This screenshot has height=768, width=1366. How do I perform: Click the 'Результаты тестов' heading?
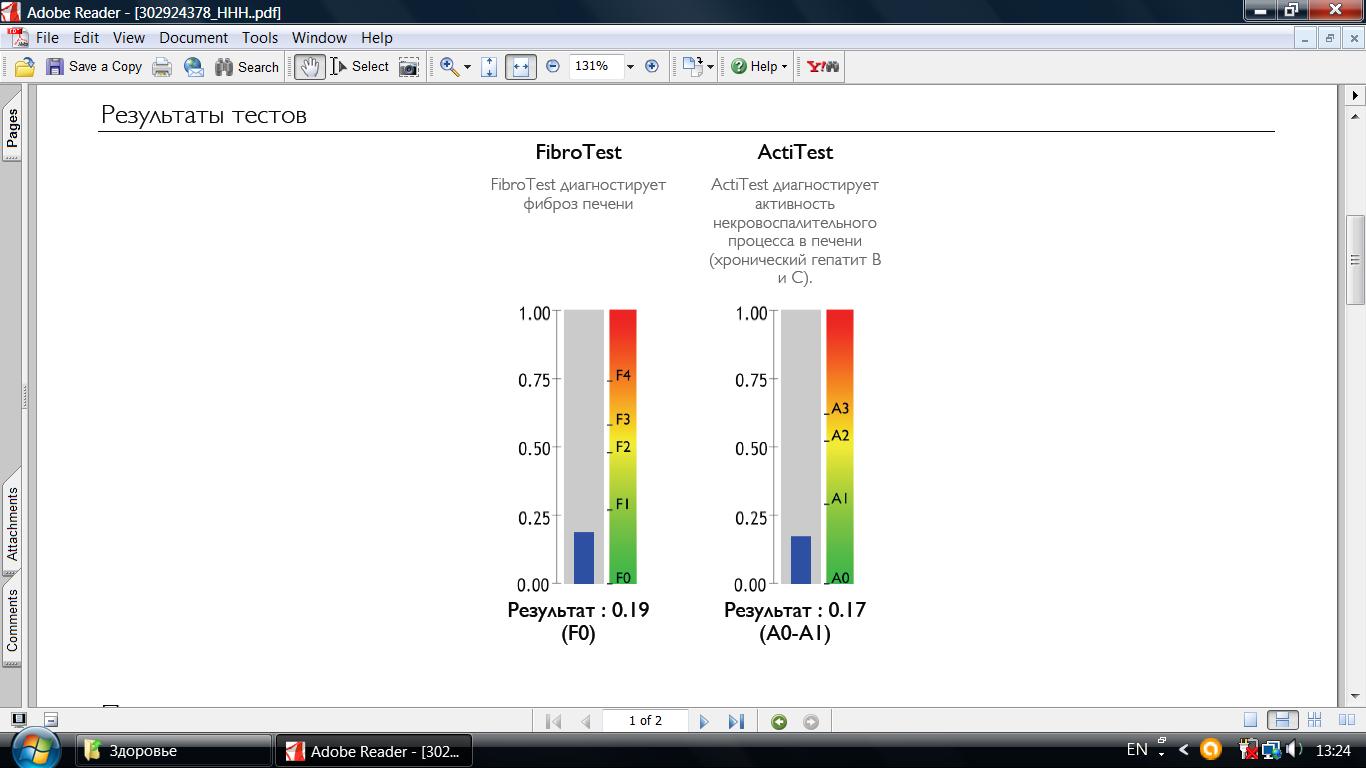pyautogui.click(x=204, y=115)
